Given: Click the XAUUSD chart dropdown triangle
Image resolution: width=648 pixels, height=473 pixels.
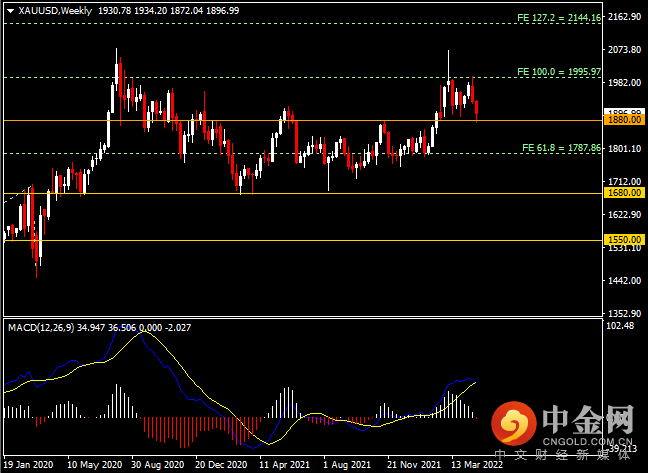Looking at the screenshot, I should point(10,11).
